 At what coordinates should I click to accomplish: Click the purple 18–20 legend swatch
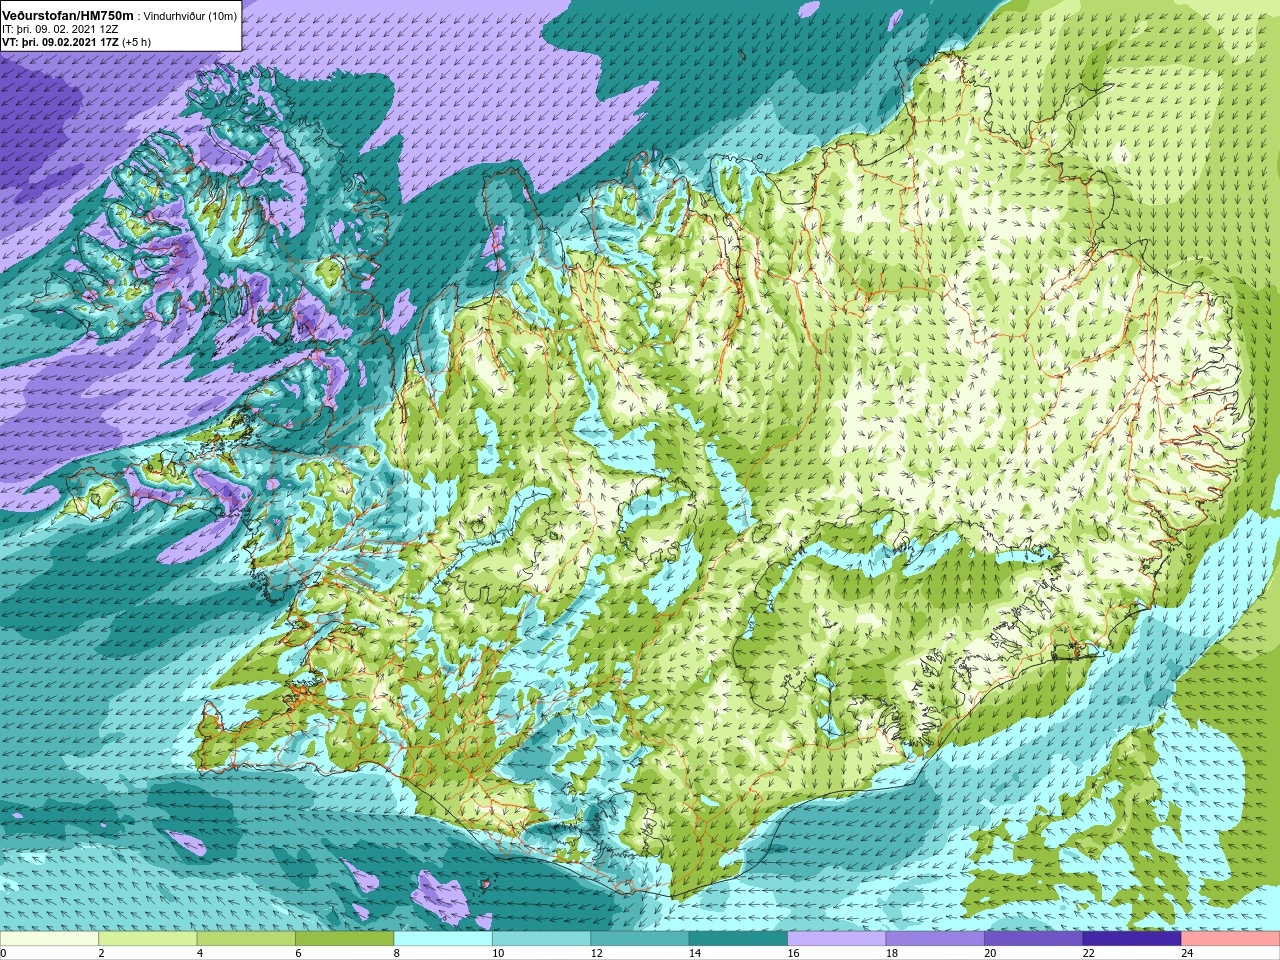(x=935, y=939)
